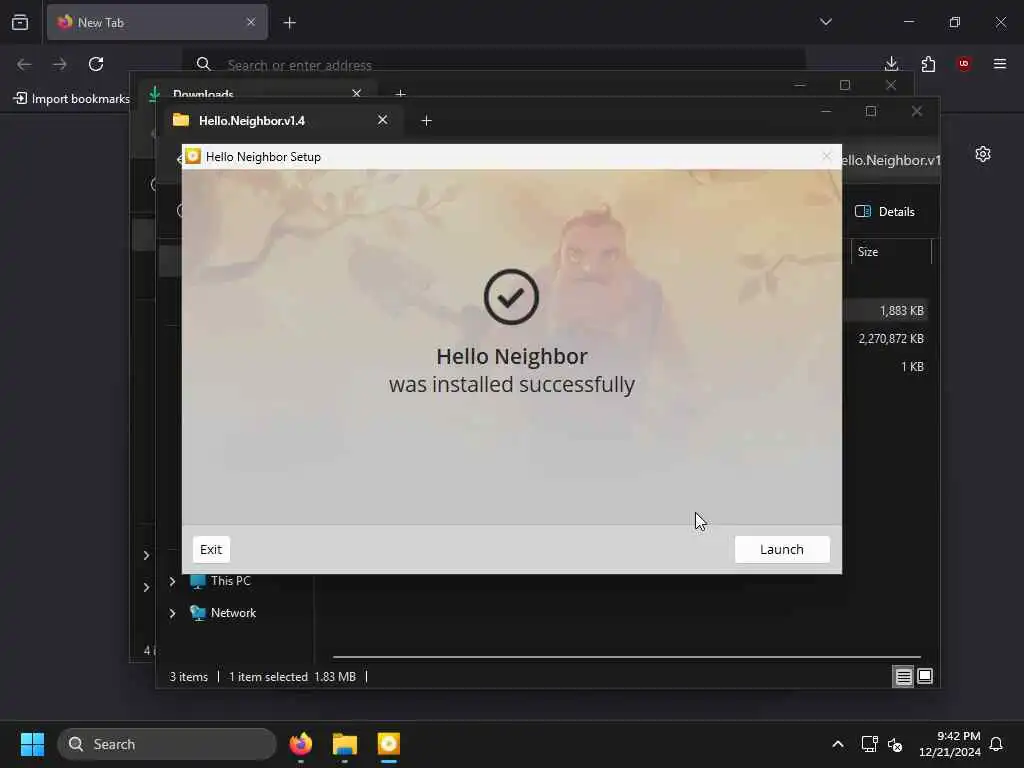Viewport: 1024px width, 768px height.
Task: Open the Details pane in File Explorer
Action: coord(885,212)
